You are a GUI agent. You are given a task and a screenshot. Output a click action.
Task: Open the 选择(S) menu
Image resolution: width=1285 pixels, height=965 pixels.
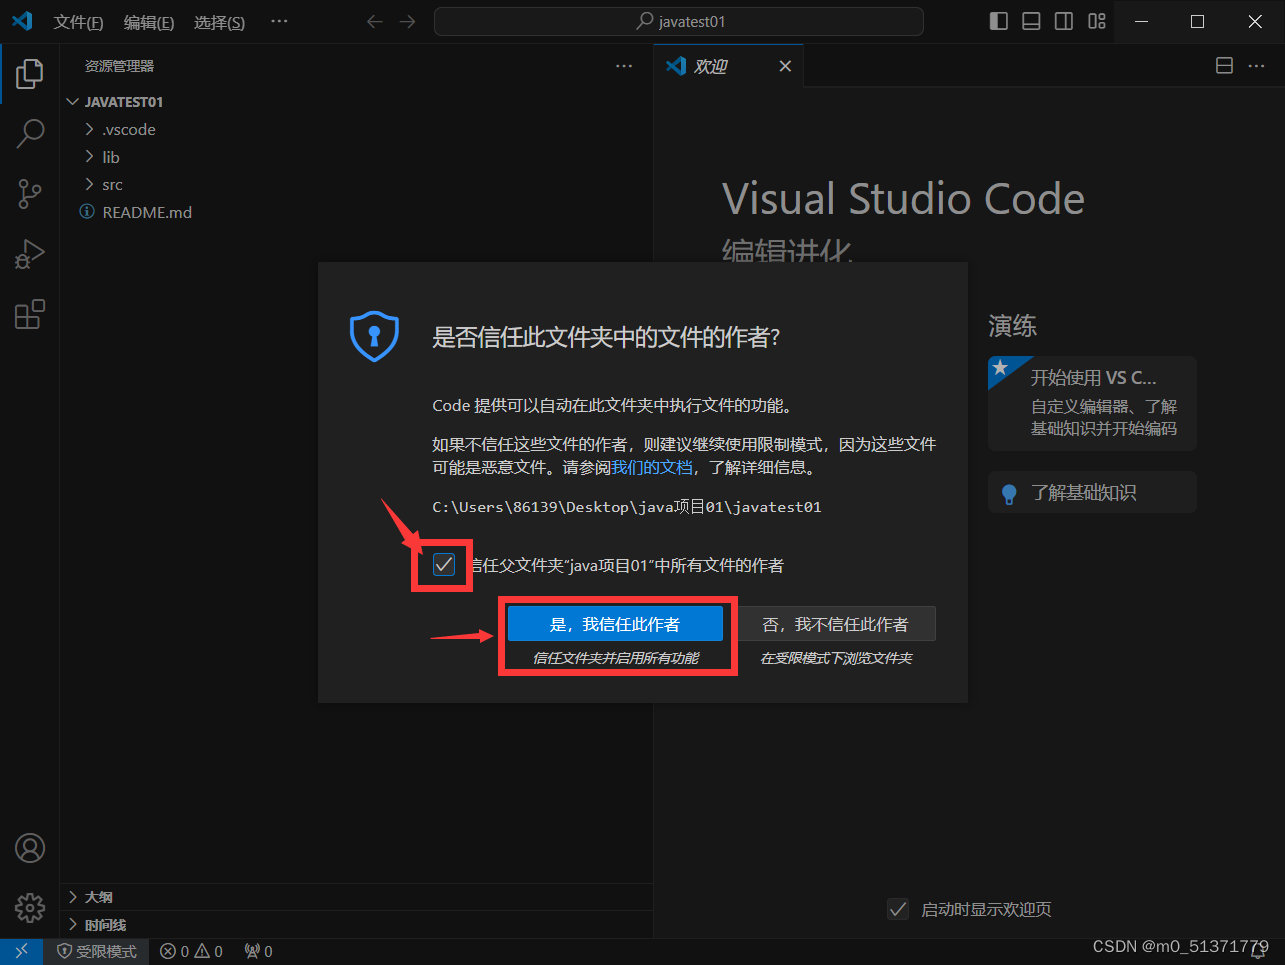tap(219, 22)
